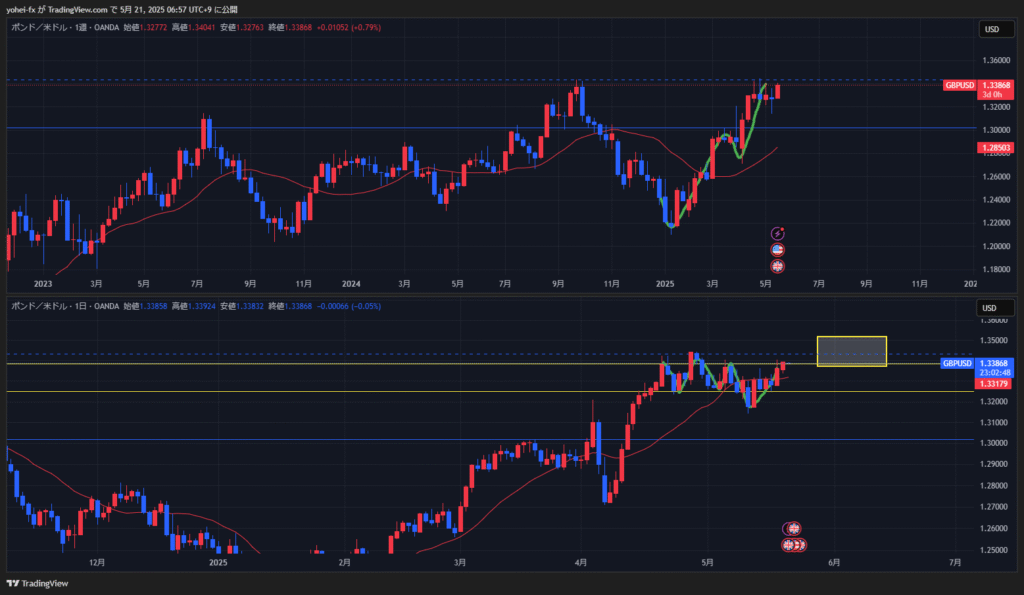Click the 12月 label on the daily time axis
The image size is (1024, 595).
[97, 562]
